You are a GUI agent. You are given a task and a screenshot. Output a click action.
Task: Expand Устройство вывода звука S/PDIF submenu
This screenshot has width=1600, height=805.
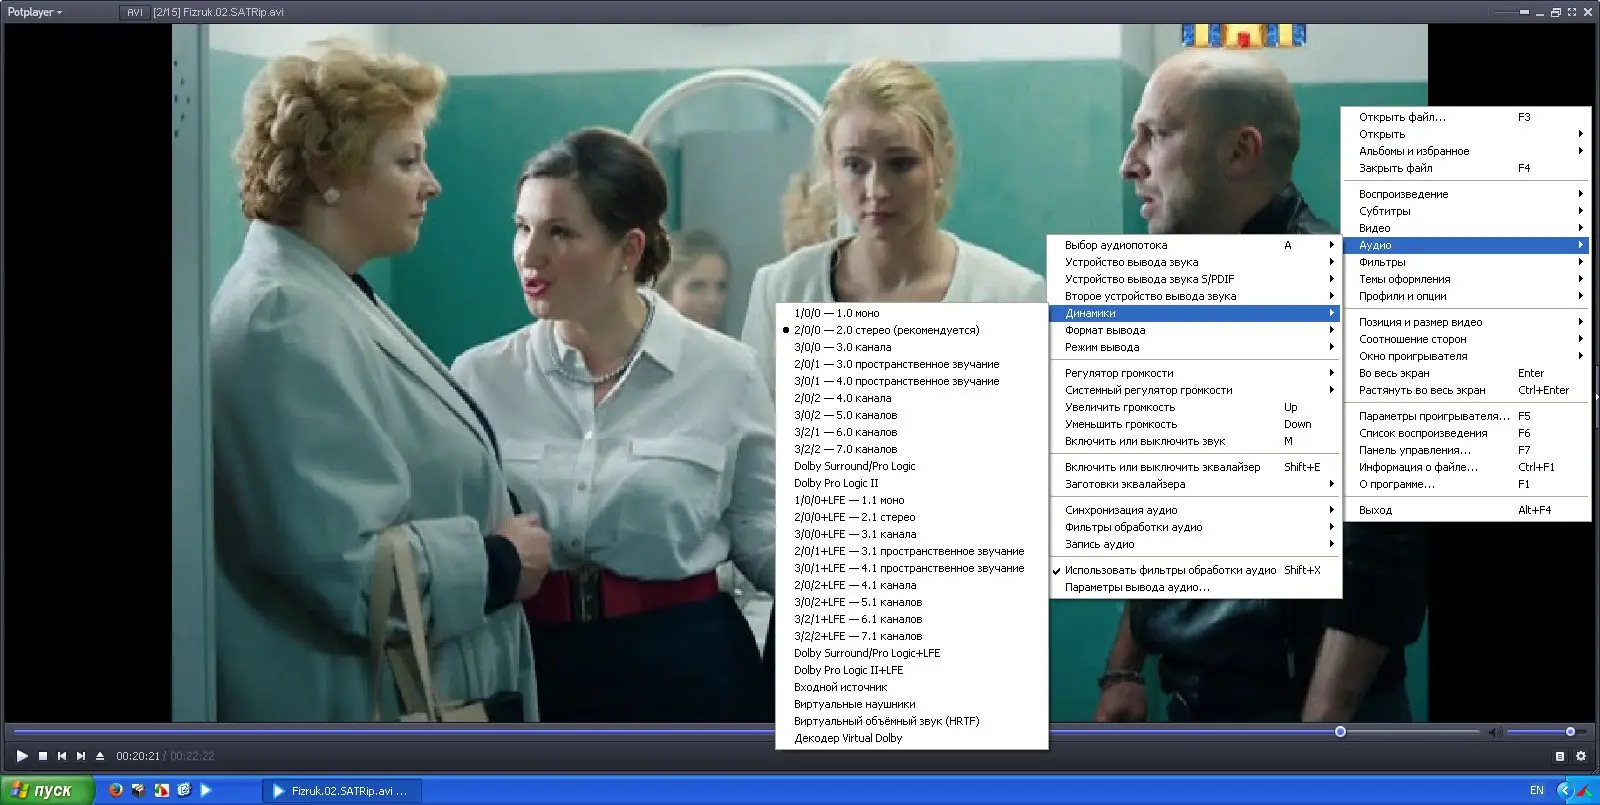pos(1194,279)
